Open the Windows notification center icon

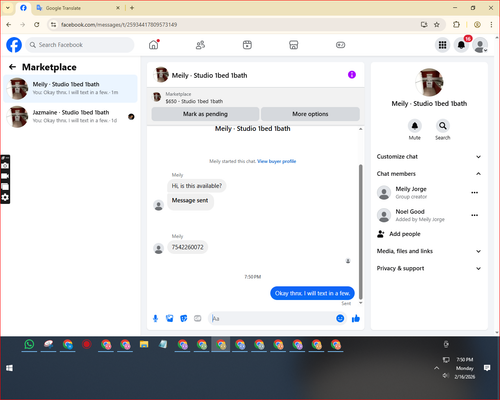pos(487,368)
